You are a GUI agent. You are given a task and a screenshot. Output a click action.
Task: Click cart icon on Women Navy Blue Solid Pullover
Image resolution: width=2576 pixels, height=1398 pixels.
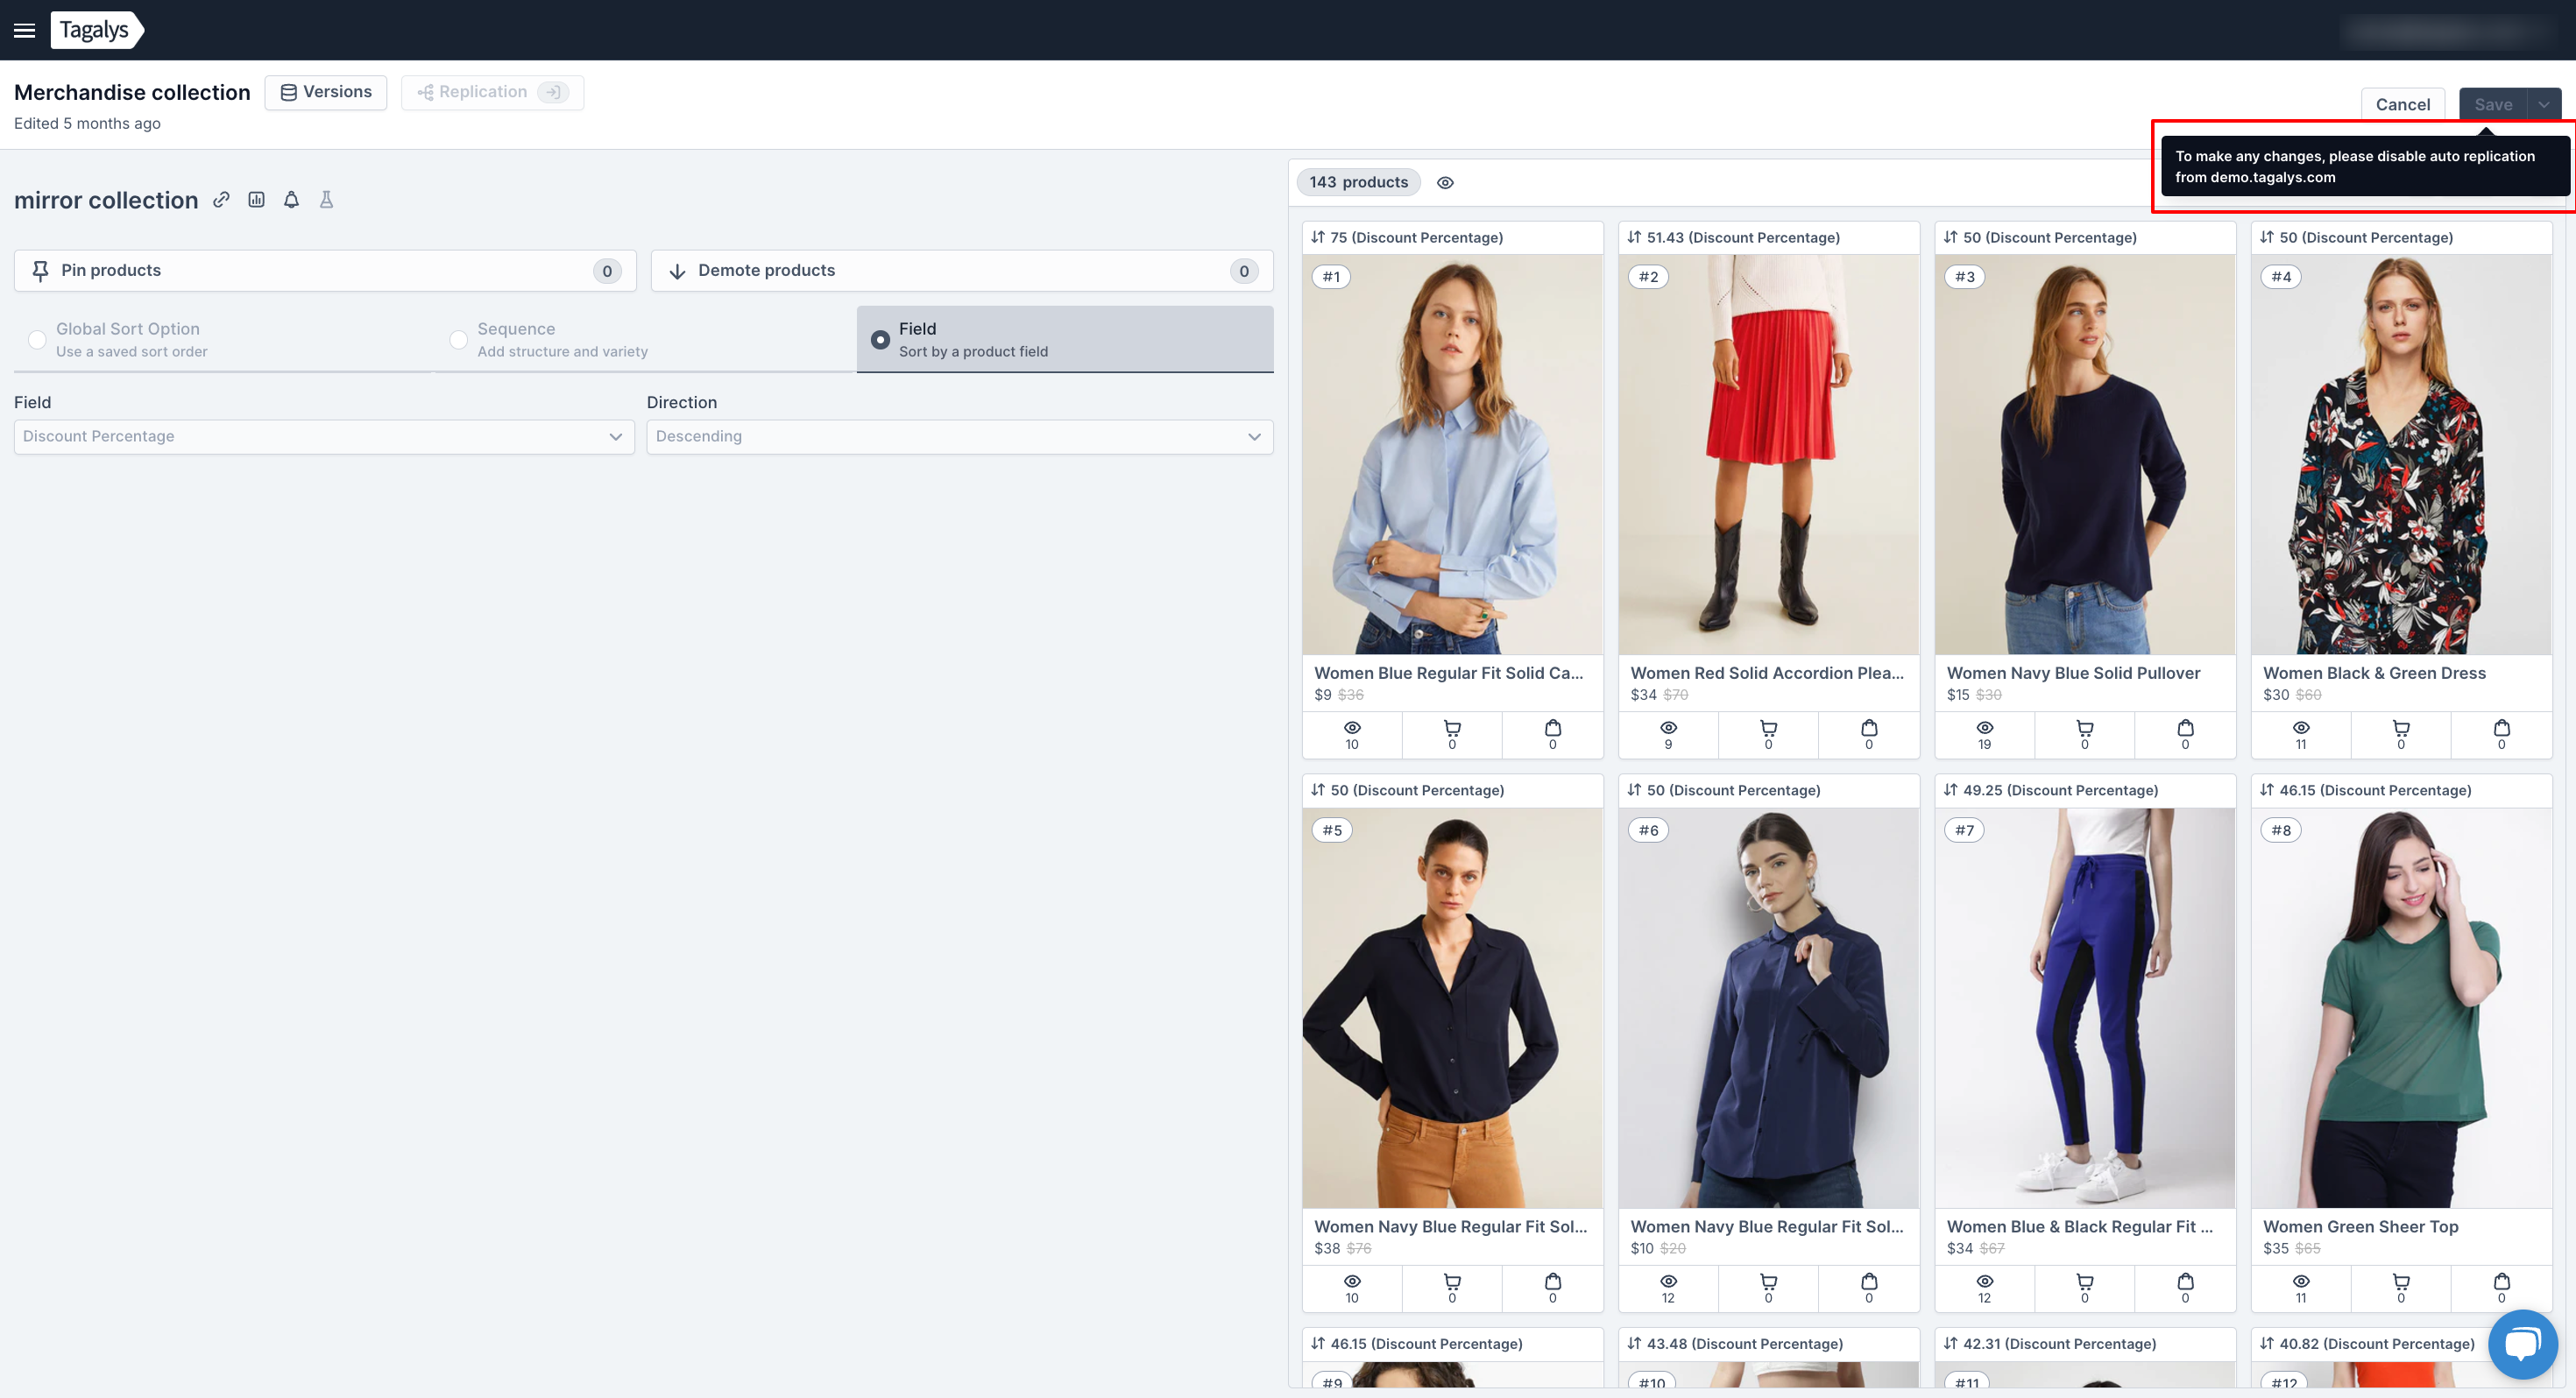point(2085,728)
